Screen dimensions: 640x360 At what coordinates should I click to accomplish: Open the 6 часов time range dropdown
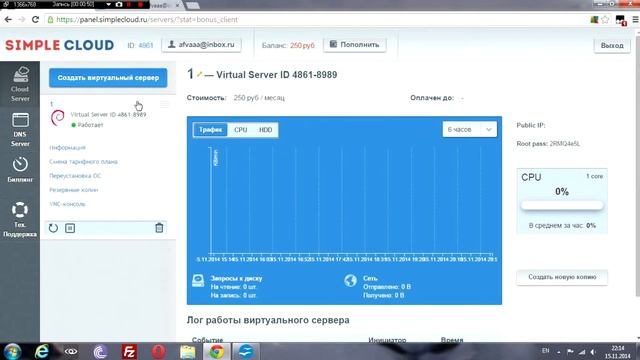(x=469, y=129)
